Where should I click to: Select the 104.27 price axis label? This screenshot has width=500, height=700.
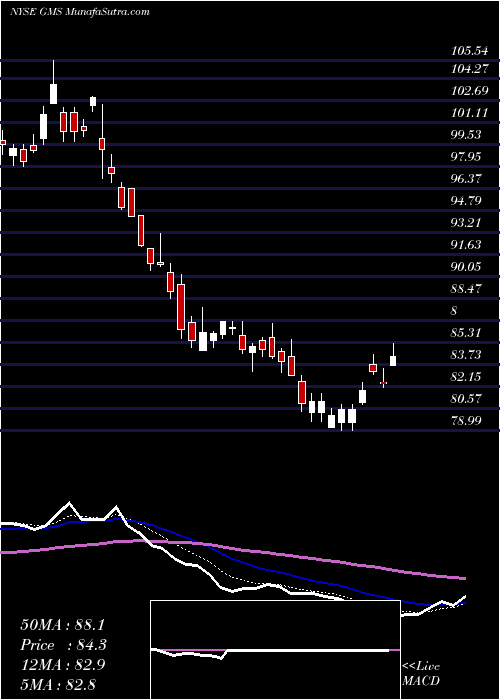469,69
